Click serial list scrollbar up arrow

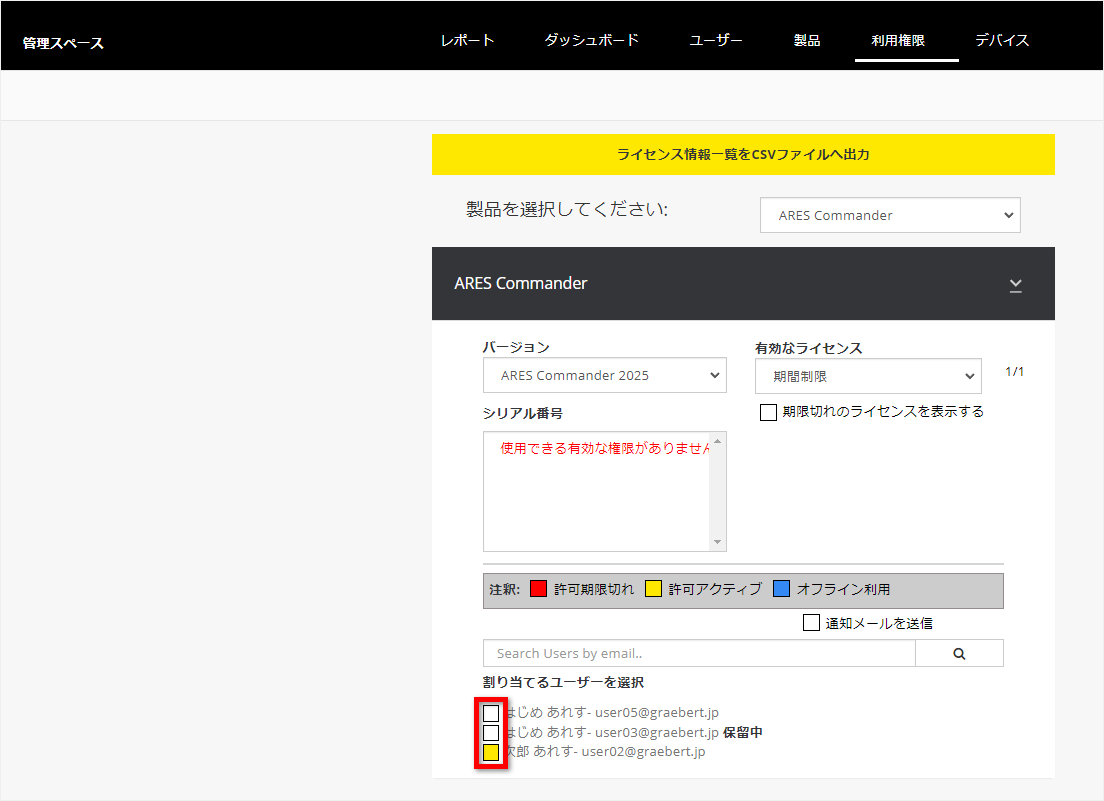tap(717, 441)
